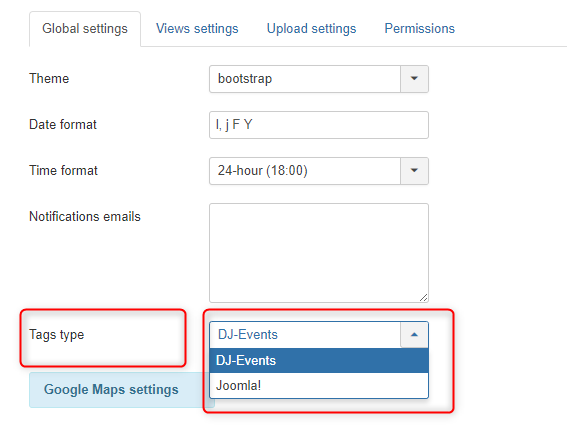Choose the Joomla! option in list
The width and height of the screenshot is (567, 440).
click(319, 385)
